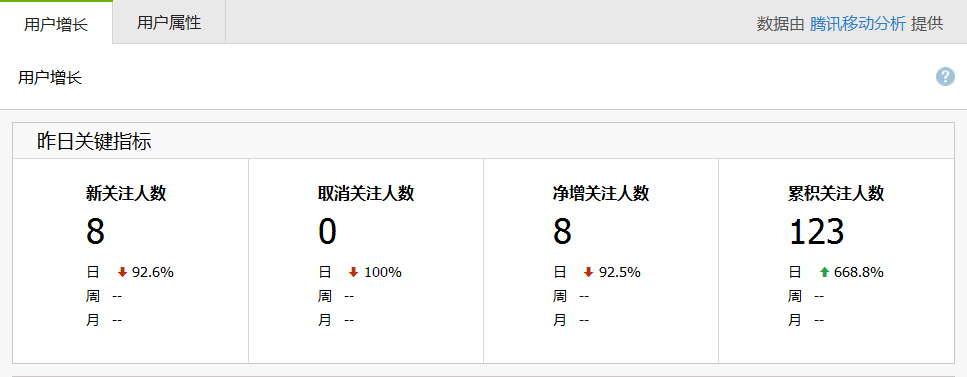This screenshot has width=967, height=377.
Task: Click 周 row under 新关注人数
Action: [104, 296]
